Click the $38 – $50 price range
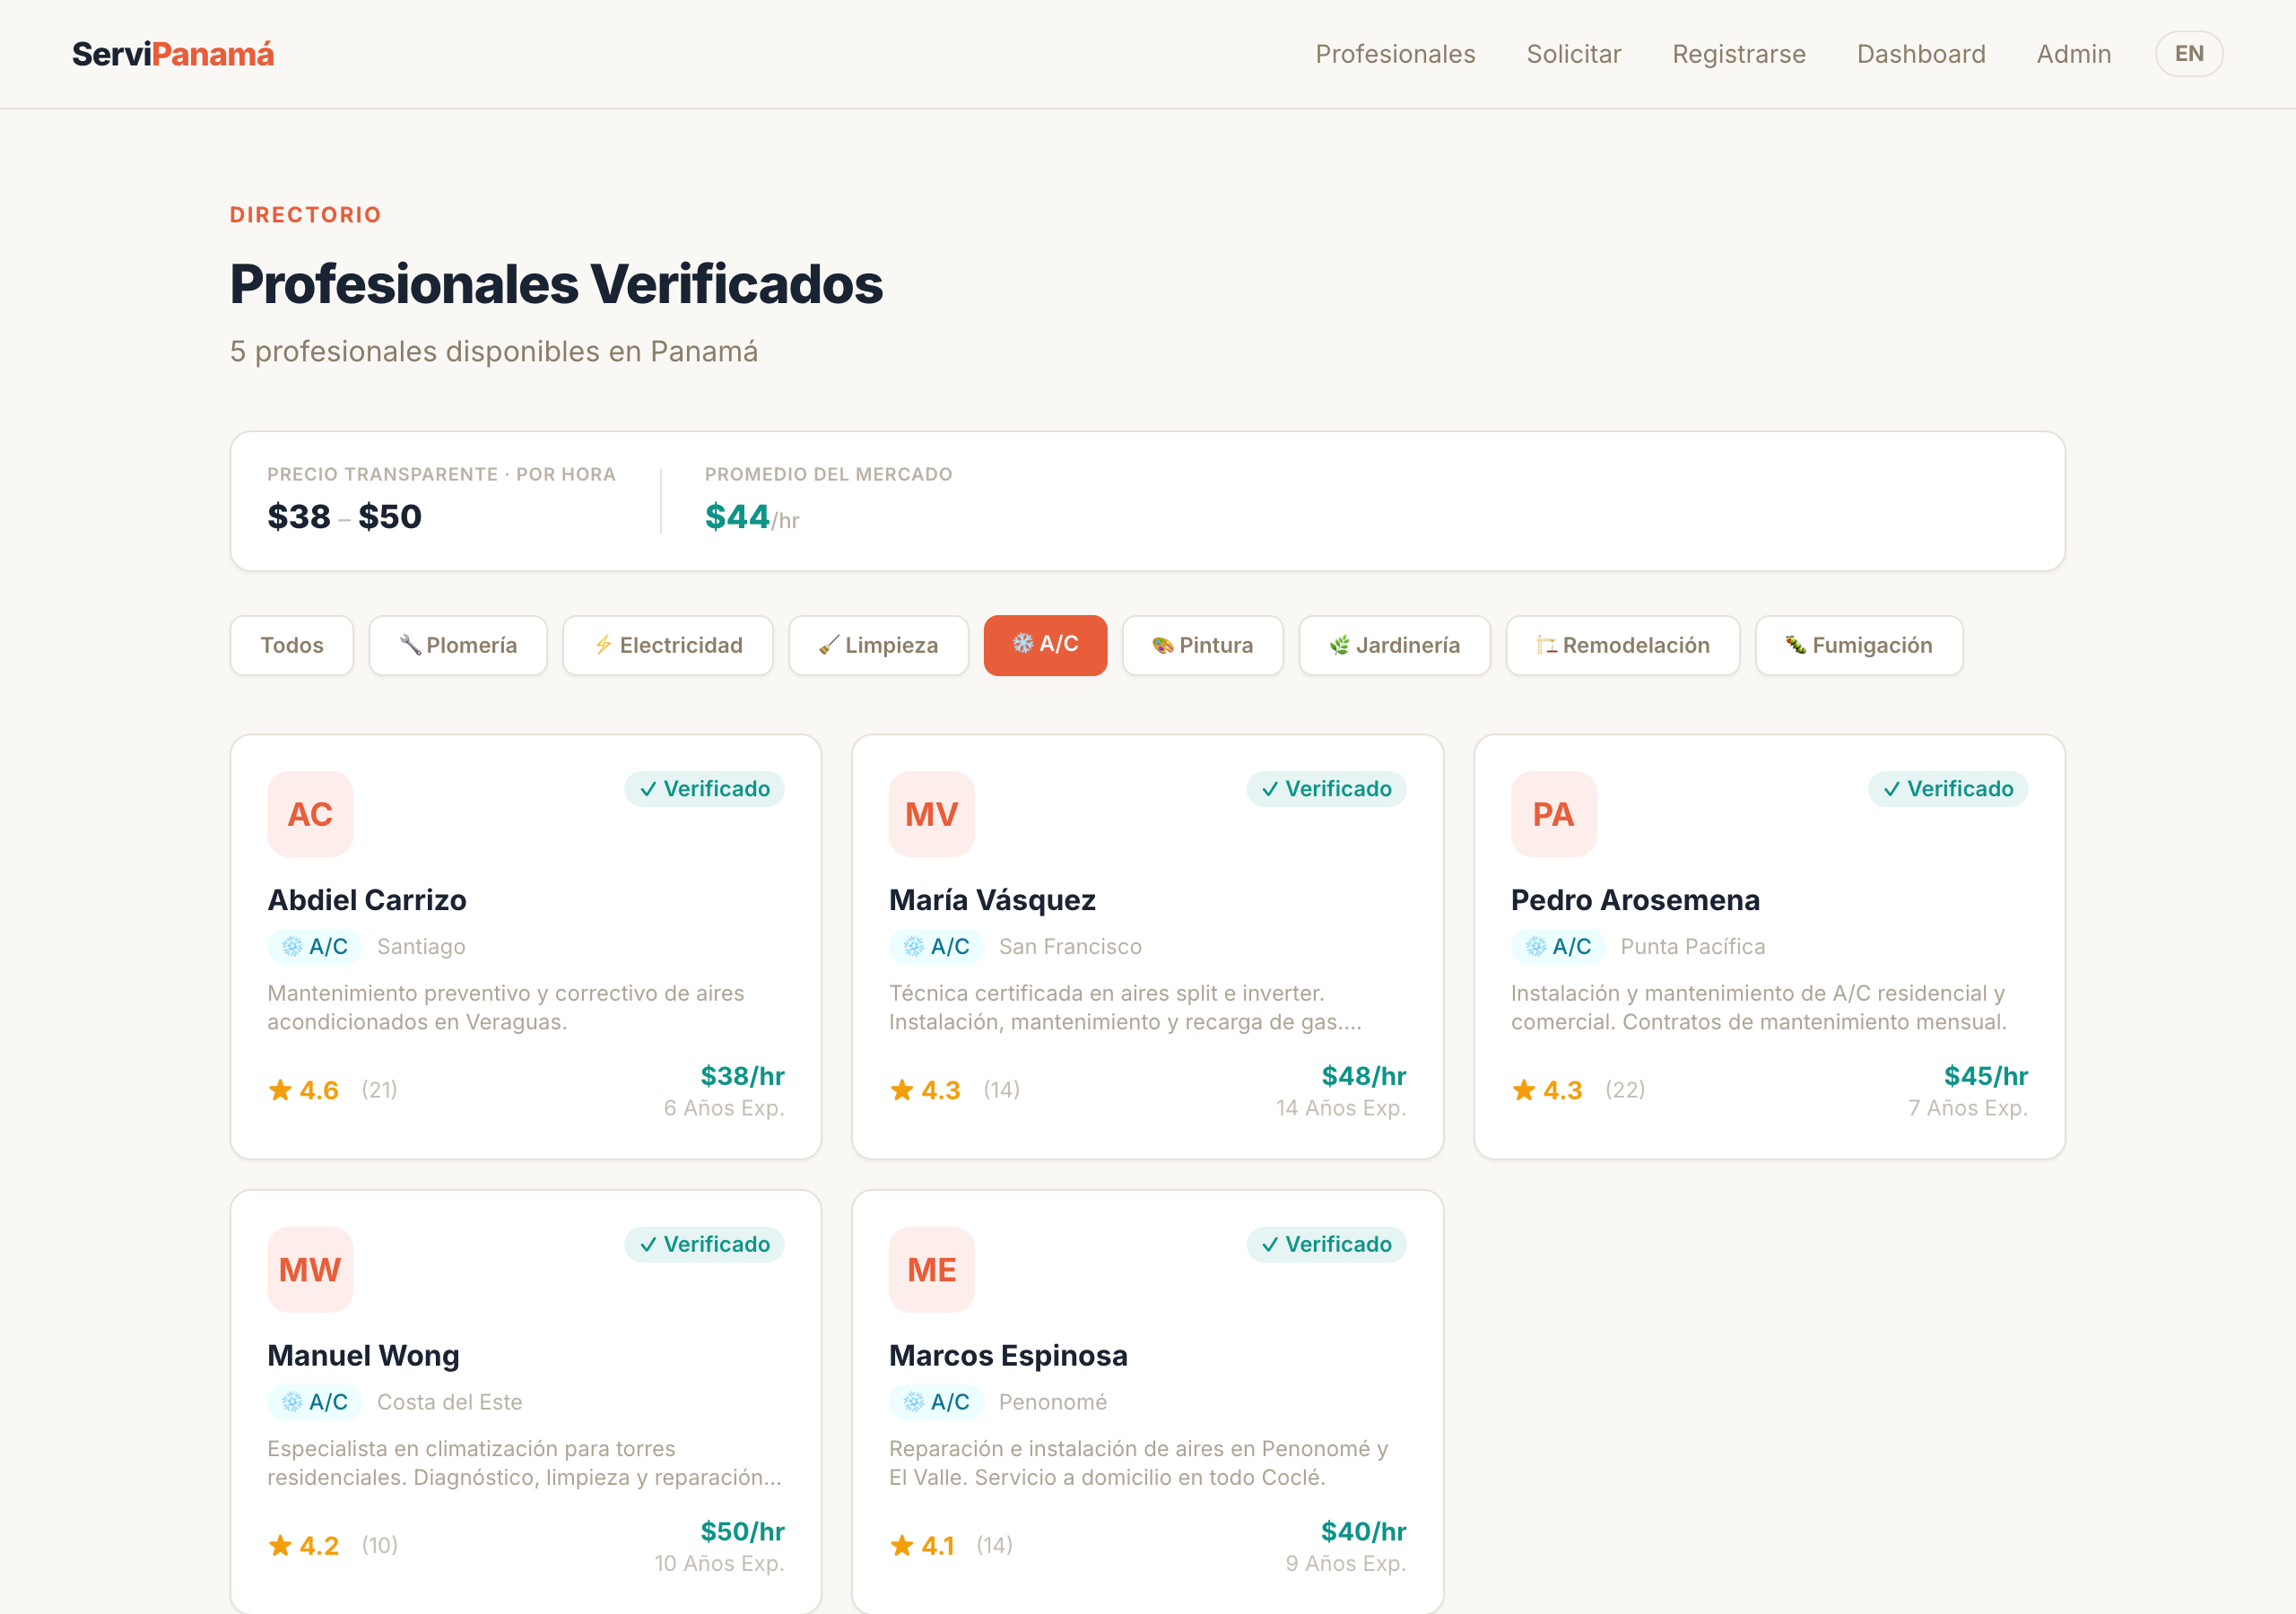2296x1614 pixels. (344, 517)
